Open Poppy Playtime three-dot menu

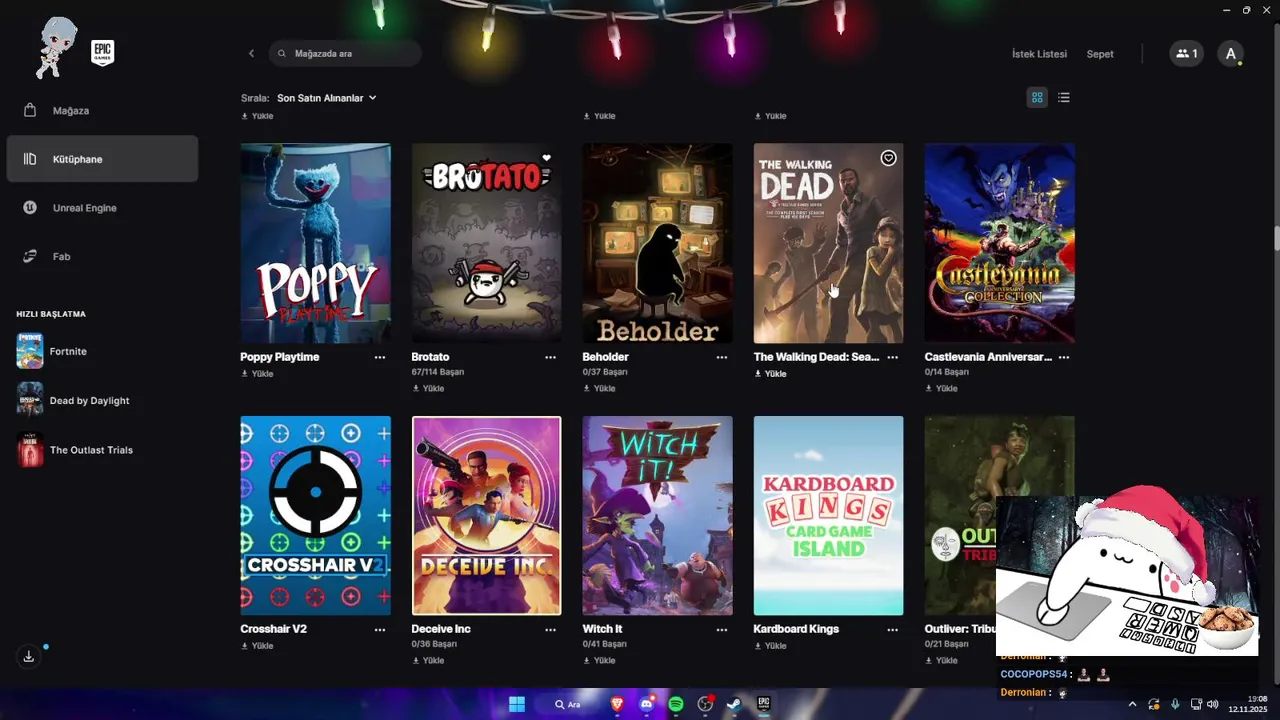tap(380, 357)
